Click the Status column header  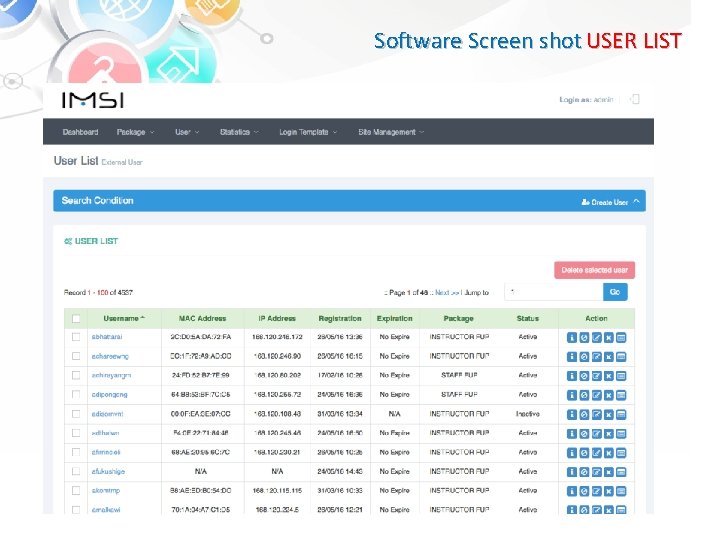(x=528, y=318)
